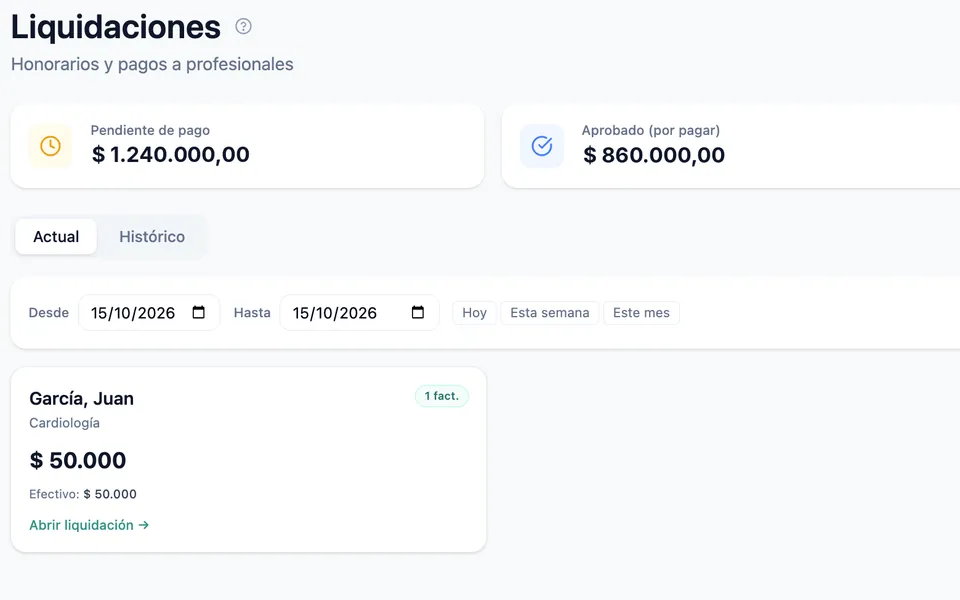The image size is (960, 600).
Task: Click the Desde date input field
Action: [x=149, y=313]
